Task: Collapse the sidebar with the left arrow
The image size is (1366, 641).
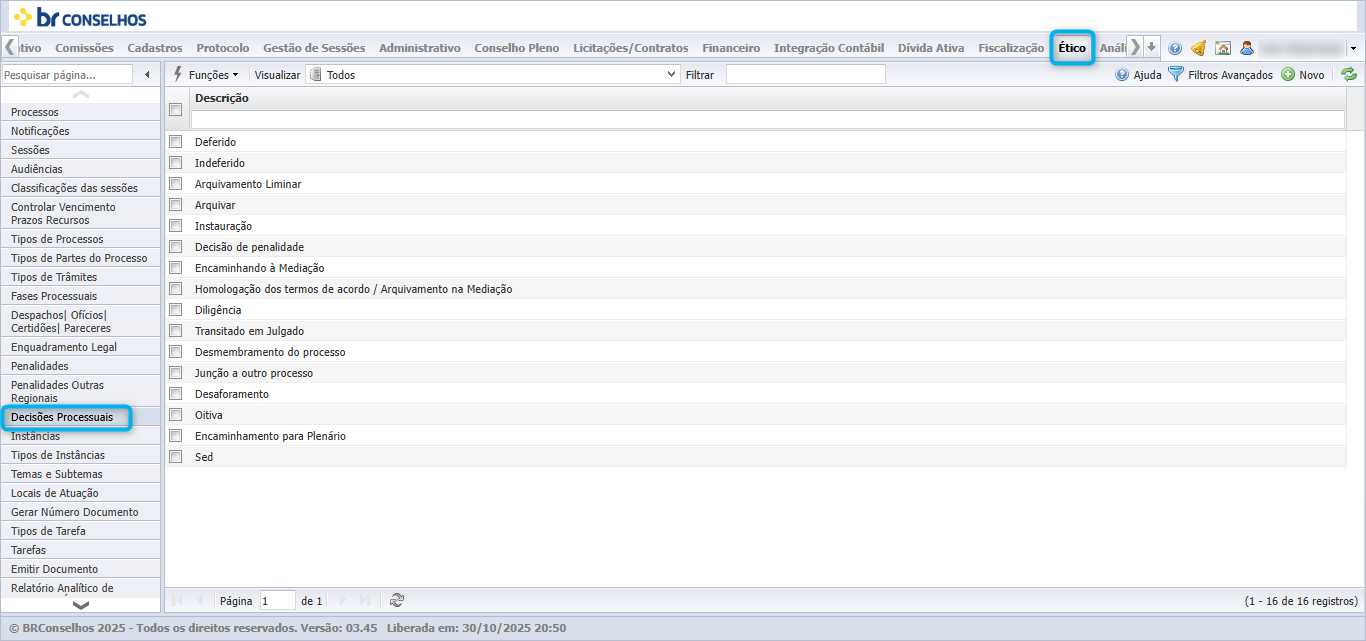Action: [x=148, y=75]
